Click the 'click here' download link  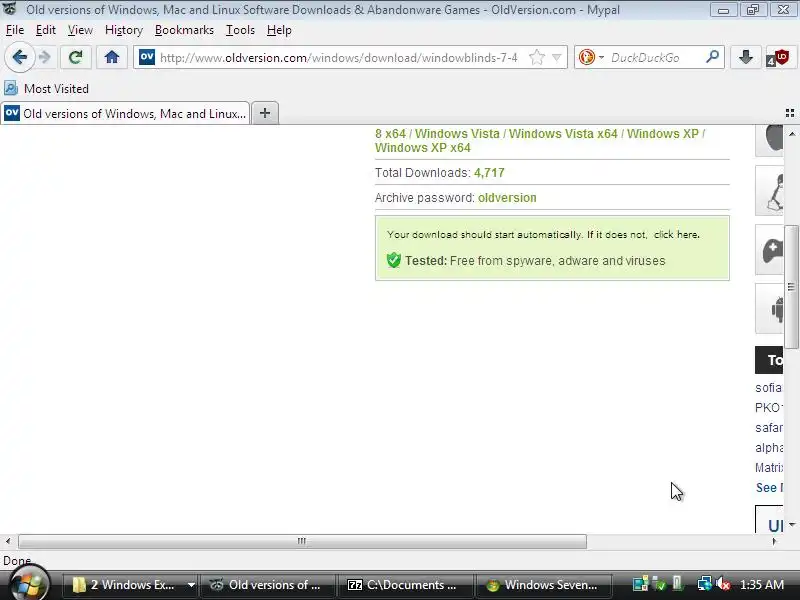point(677,235)
